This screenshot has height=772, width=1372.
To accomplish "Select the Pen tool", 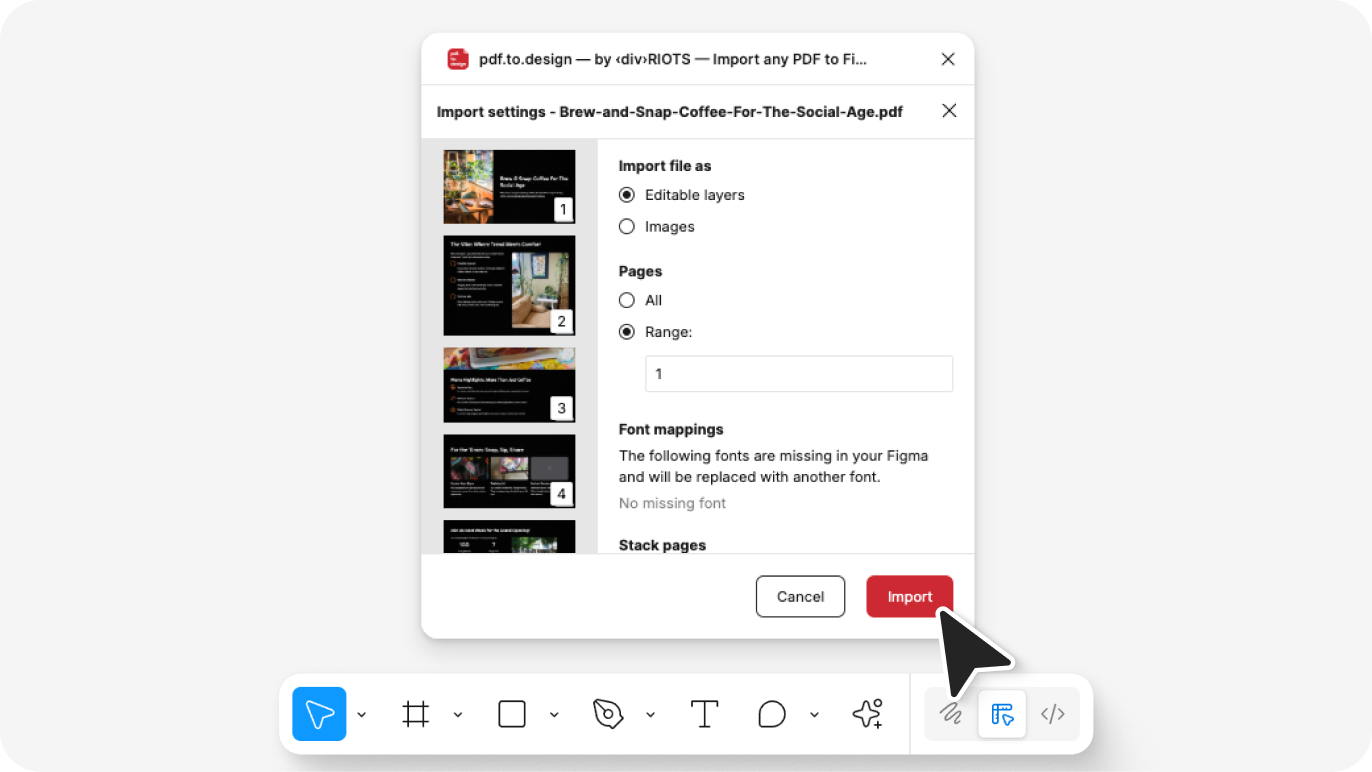I will pos(608,714).
